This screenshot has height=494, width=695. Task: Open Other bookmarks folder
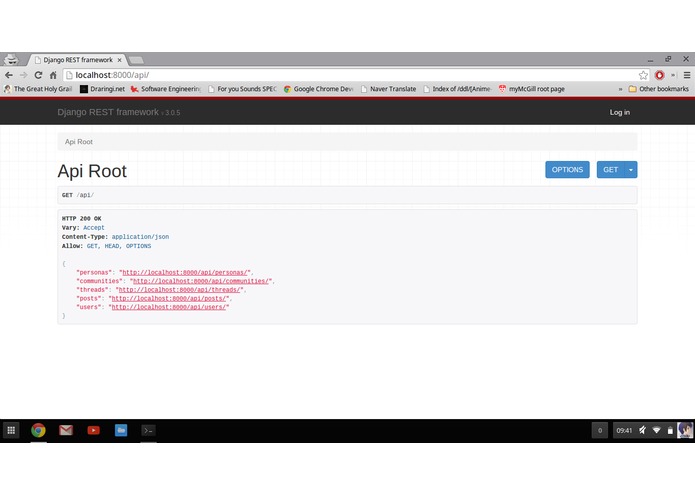pos(659,89)
